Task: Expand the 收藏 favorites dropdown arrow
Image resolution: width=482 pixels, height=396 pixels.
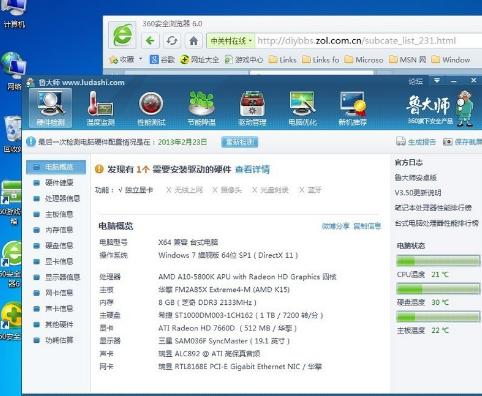Action: point(141,59)
